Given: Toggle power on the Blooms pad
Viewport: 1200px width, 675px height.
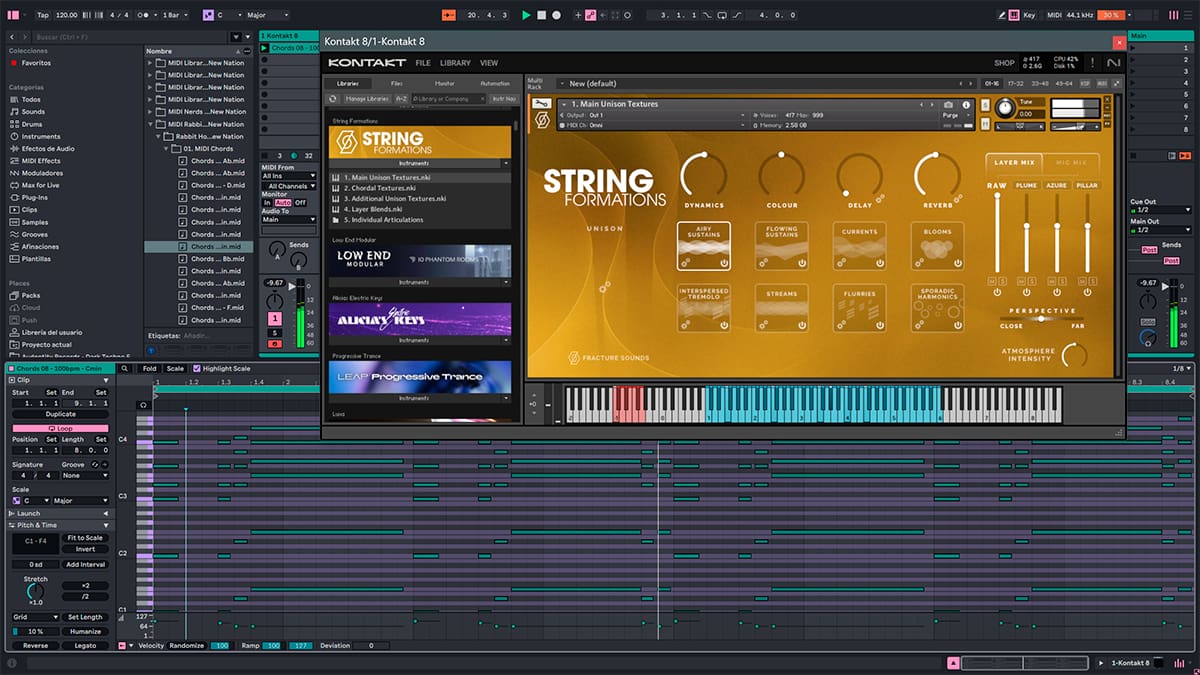Looking at the screenshot, I should click(957, 263).
